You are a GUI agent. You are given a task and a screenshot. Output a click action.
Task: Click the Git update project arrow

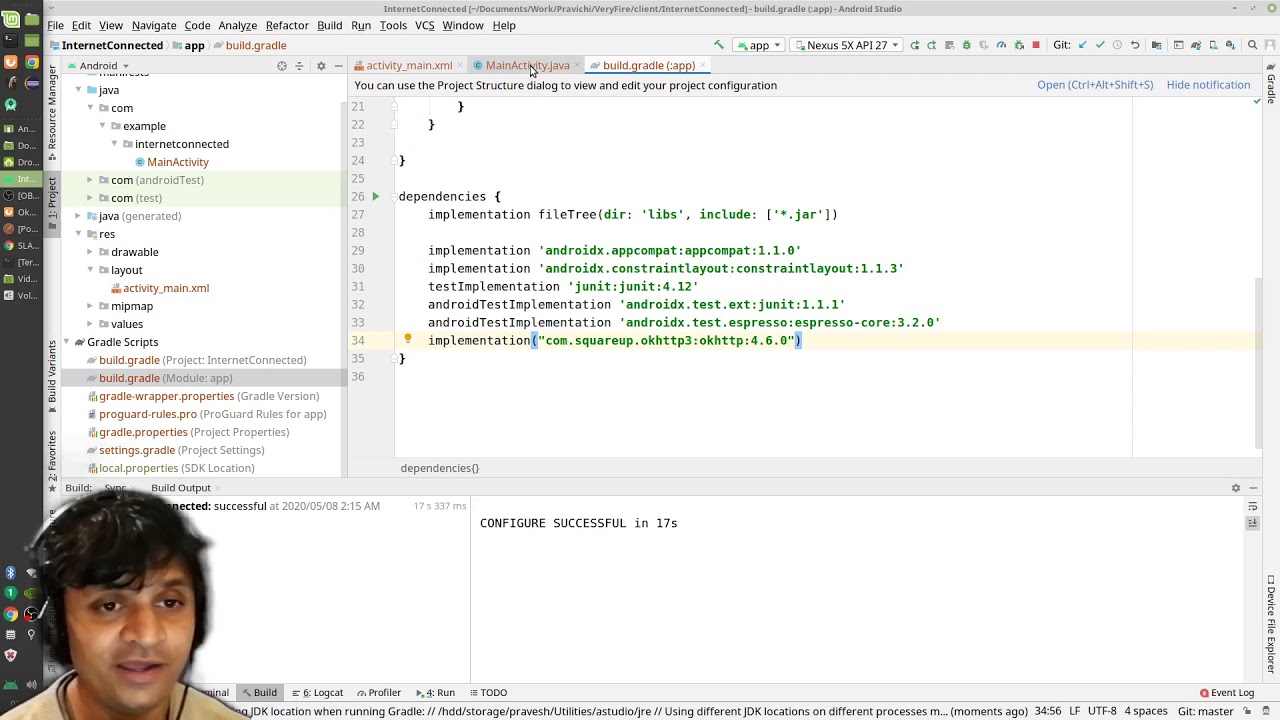point(1082,45)
